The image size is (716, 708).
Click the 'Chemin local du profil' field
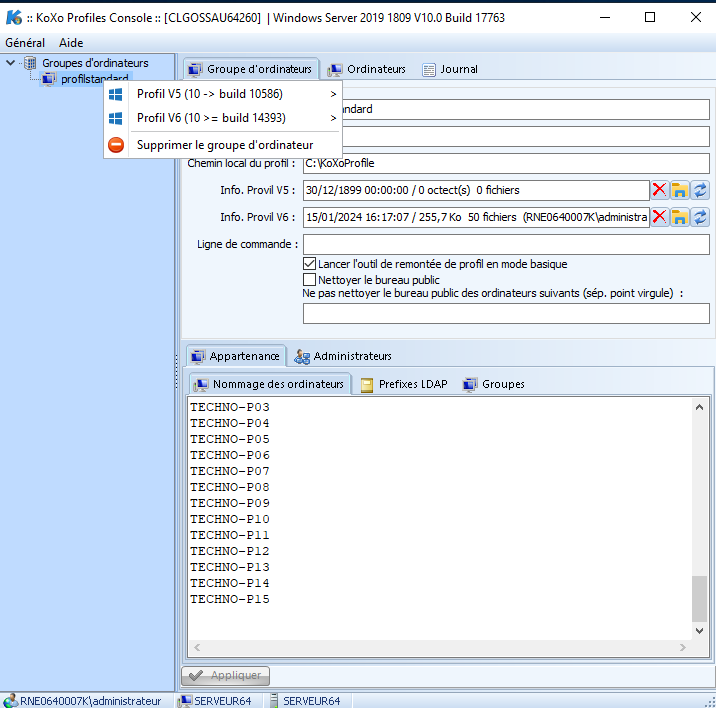coord(506,163)
